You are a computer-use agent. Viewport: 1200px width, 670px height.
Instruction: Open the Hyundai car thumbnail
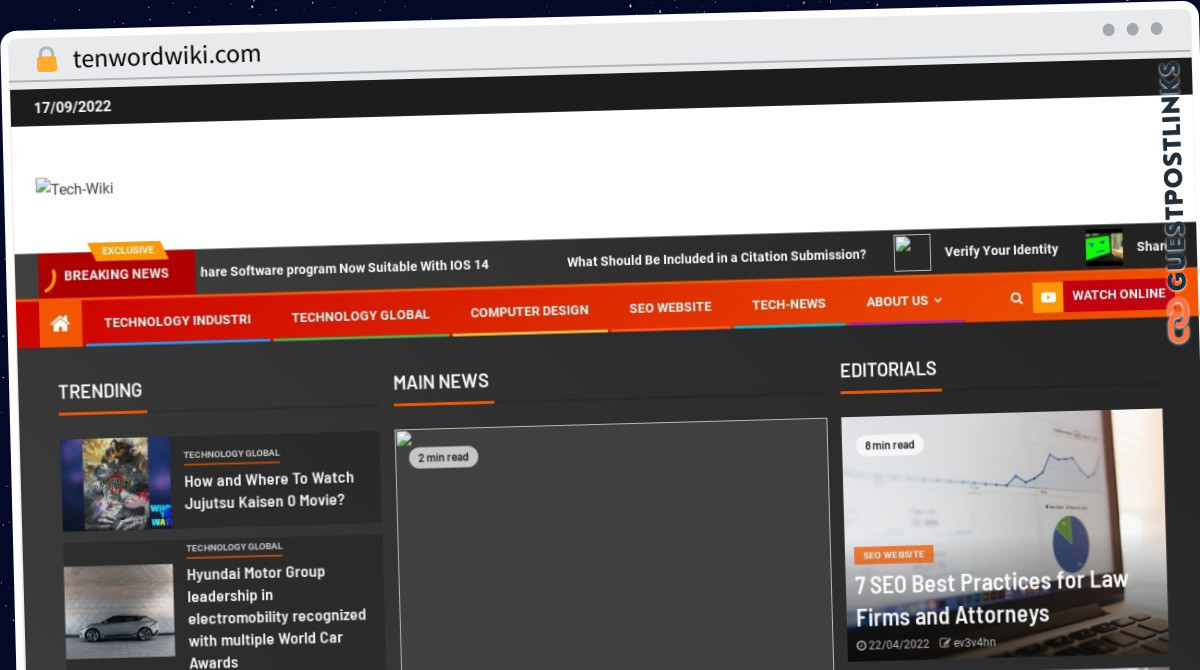(120, 611)
